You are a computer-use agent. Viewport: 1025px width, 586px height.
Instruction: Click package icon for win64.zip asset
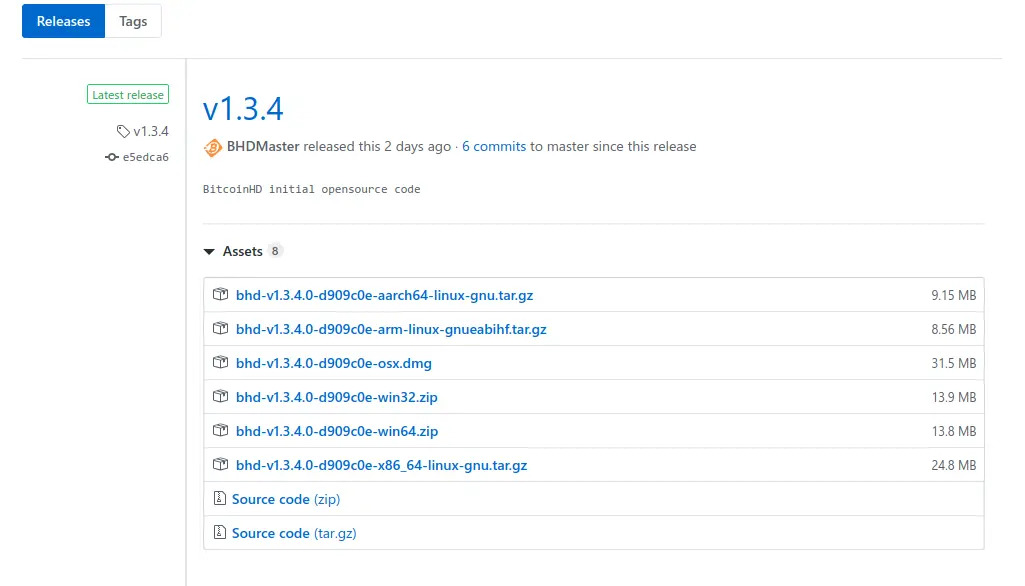click(220, 430)
